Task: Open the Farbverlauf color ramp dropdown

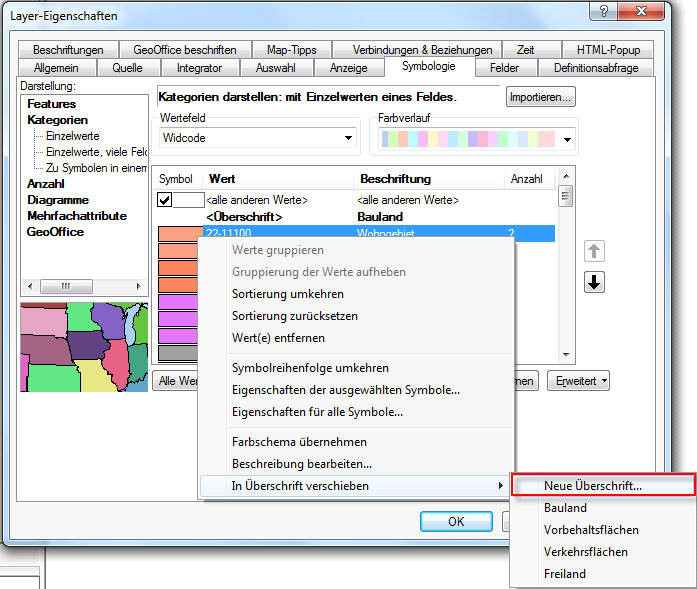Action: [475, 139]
